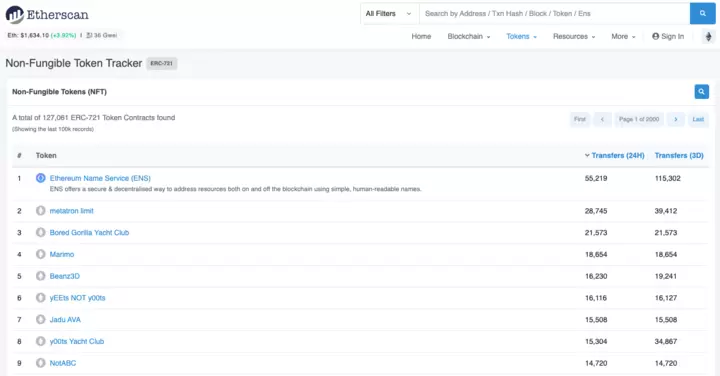The width and height of the screenshot is (720, 376).
Task: Click the Jadu AVA token icon
Action: [x=40, y=320]
